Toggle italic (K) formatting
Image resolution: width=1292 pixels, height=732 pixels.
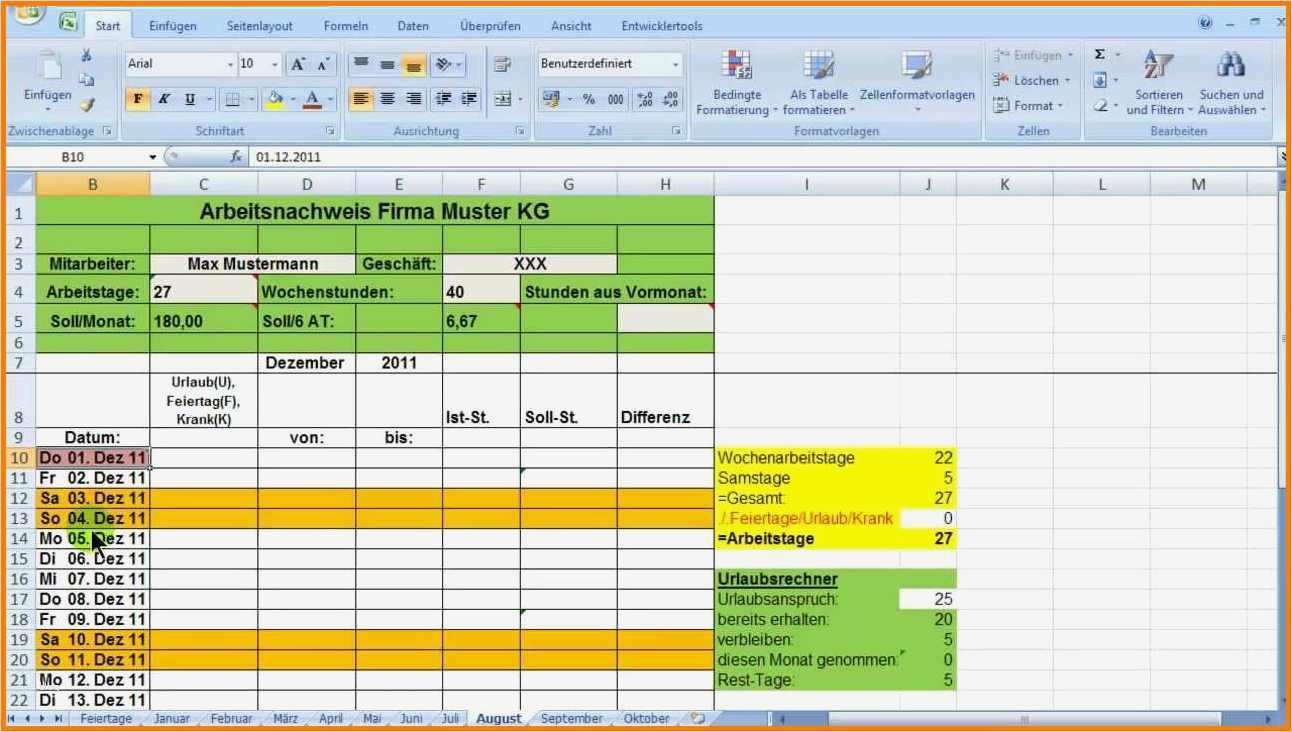pyautogui.click(x=164, y=99)
